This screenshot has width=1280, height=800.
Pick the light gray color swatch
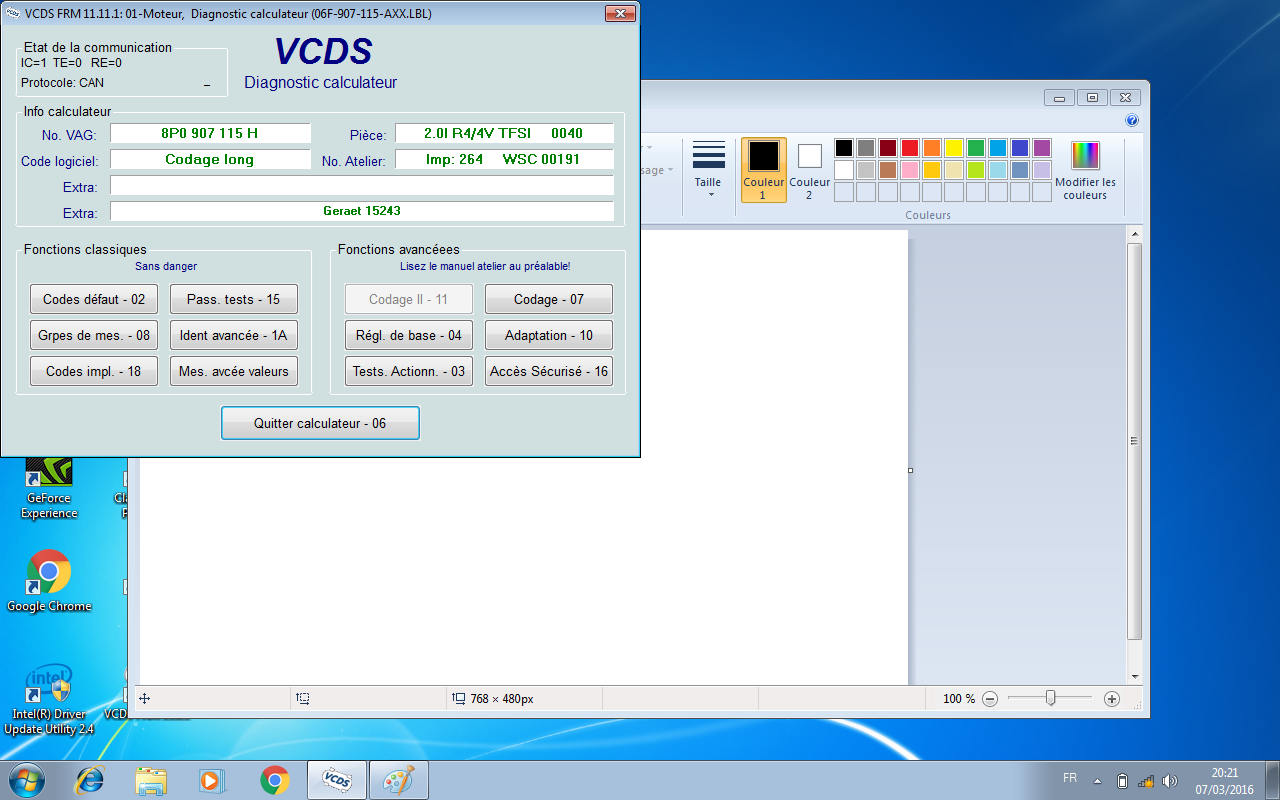point(866,170)
